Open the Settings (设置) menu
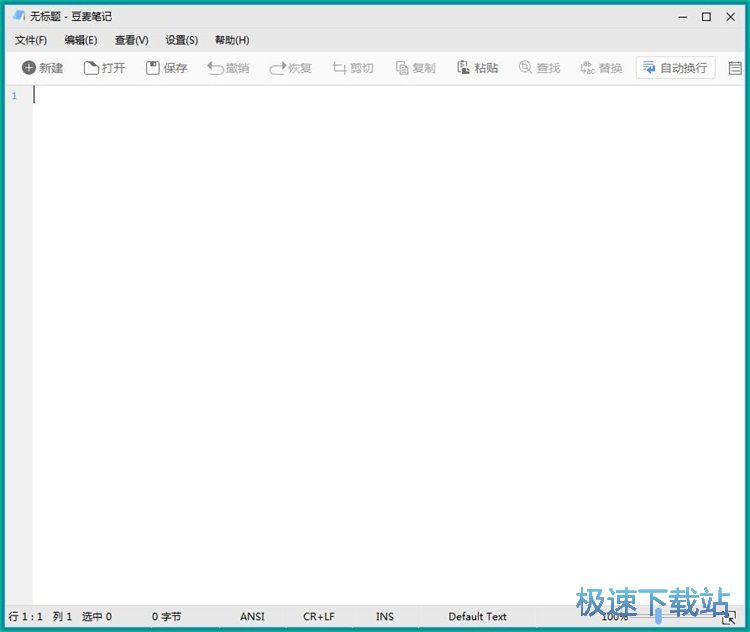The width and height of the screenshot is (750, 632). tap(181, 40)
